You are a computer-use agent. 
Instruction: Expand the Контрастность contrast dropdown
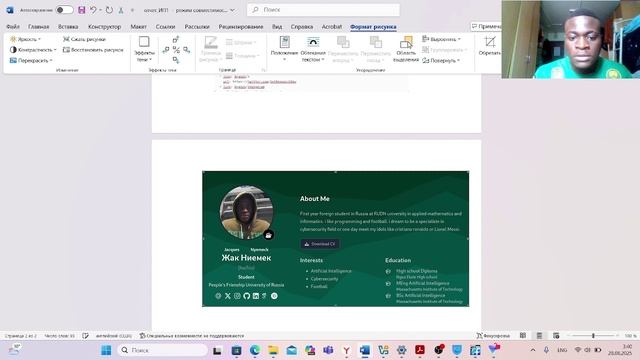coord(33,50)
